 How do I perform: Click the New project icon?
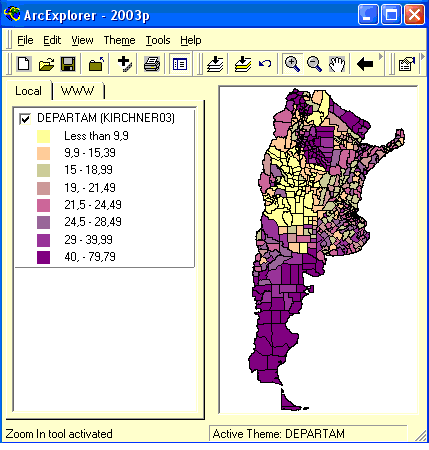[x=24, y=63]
